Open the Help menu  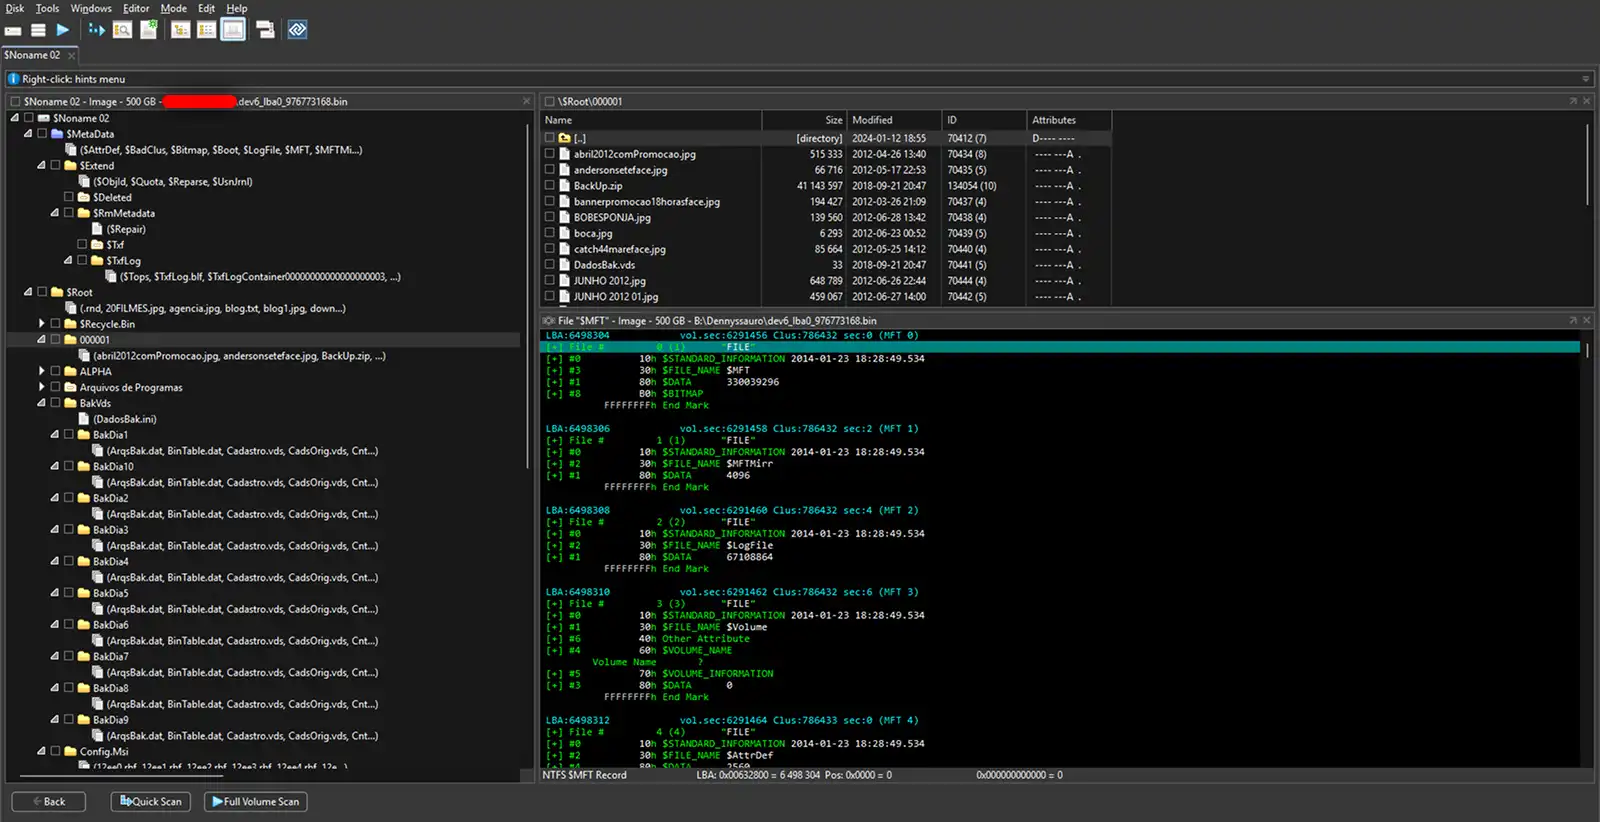coord(237,8)
